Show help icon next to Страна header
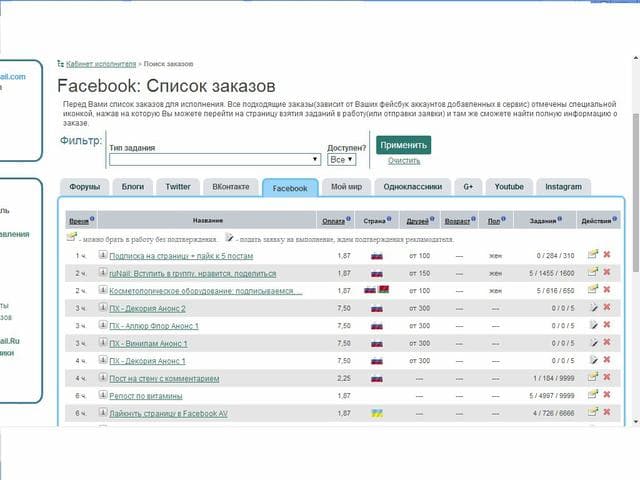 pos(389,219)
